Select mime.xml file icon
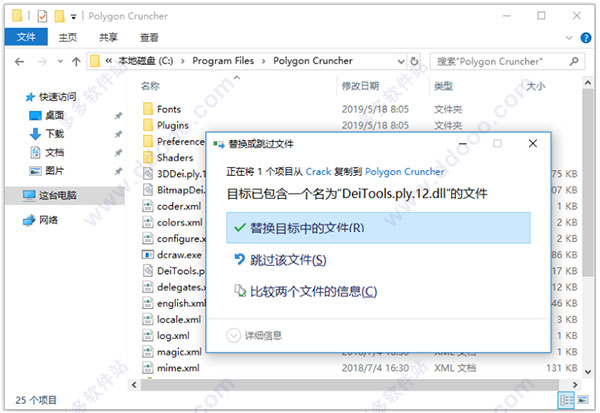The image size is (600, 413). 148,368
